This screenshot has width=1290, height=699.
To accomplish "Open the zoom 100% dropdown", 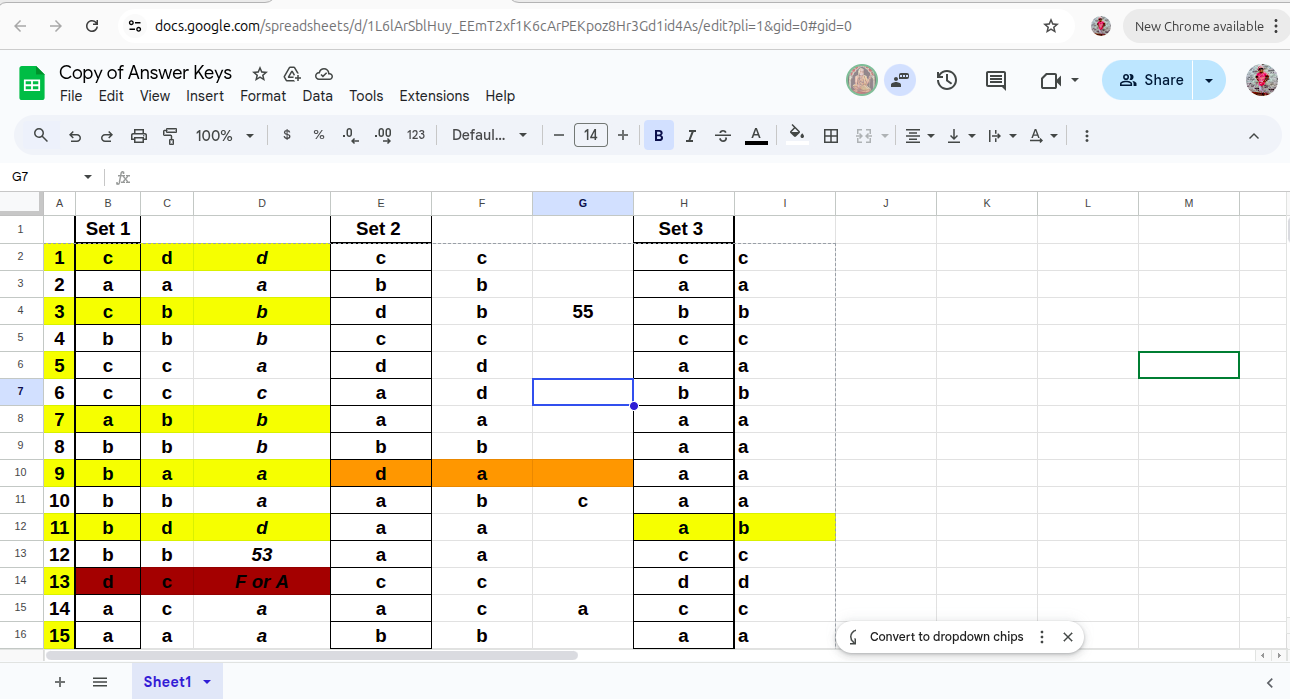I will point(224,135).
